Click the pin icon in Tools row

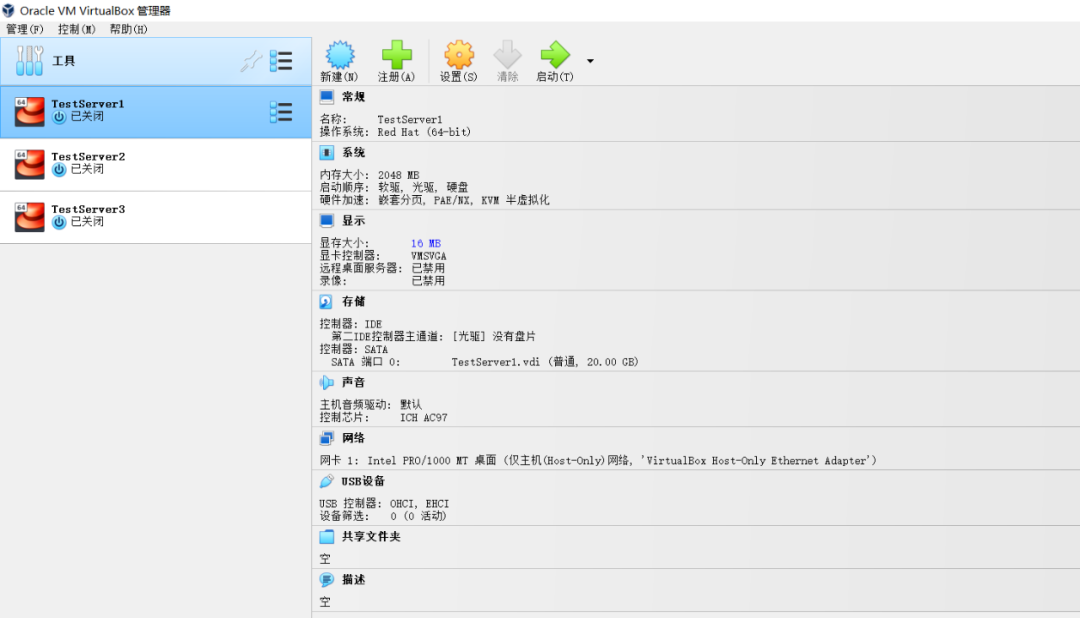[x=251, y=61]
